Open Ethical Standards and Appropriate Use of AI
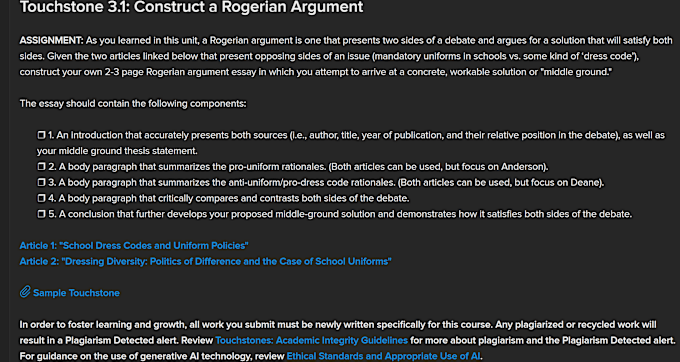The width and height of the screenshot is (680, 362). click(x=383, y=356)
